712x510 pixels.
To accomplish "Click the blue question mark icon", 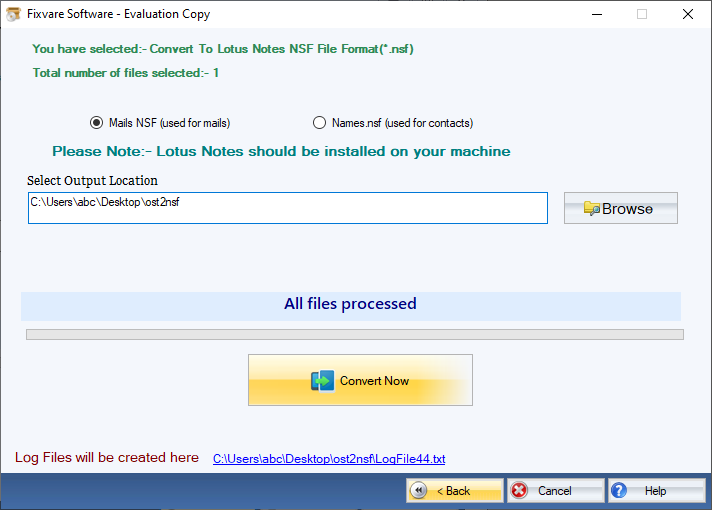I will click(619, 490).
